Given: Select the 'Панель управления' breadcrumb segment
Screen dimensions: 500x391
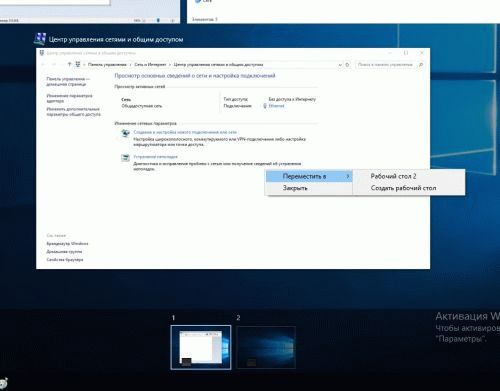Looking at the screenshot, I should 107,65.
